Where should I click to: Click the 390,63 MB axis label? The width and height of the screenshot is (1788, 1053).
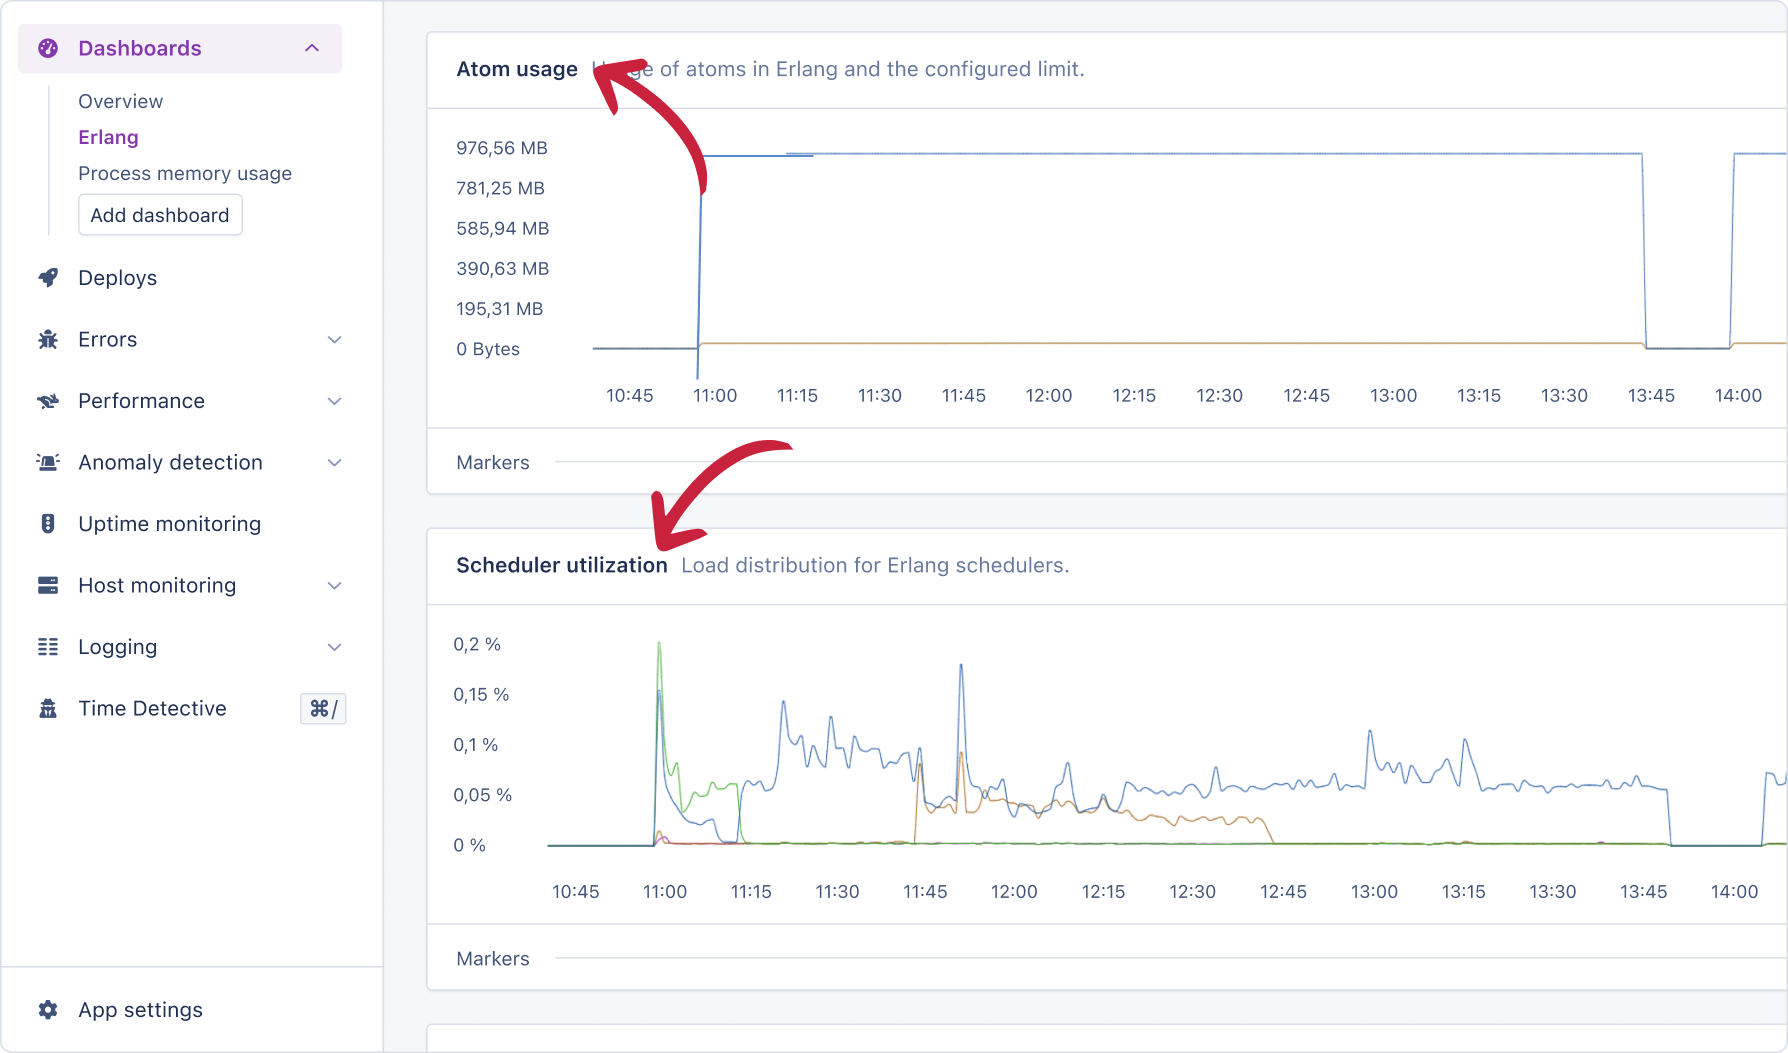click(x=503, y=269)
